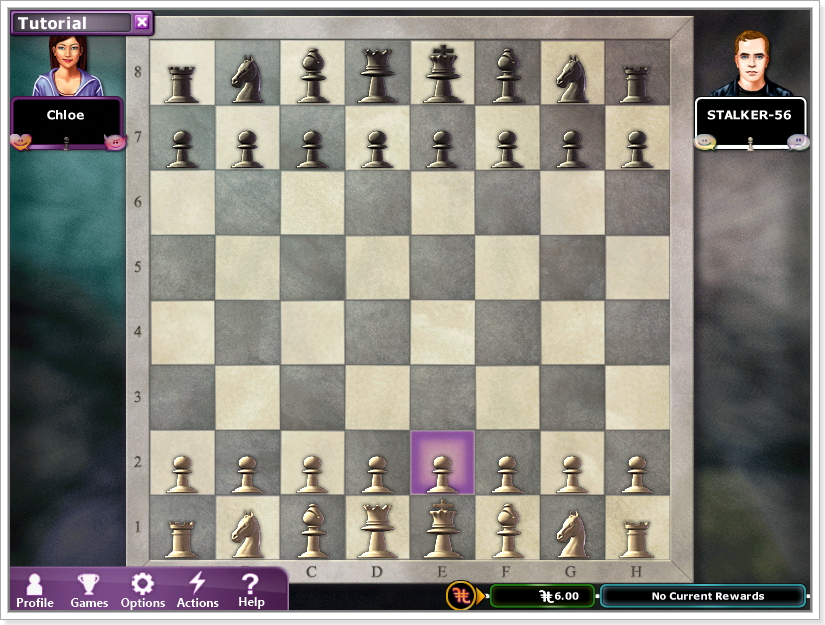This screenshot has height=625, width=825.
Task: Close the Tutorial panel
Action: [x=142, y=22]
